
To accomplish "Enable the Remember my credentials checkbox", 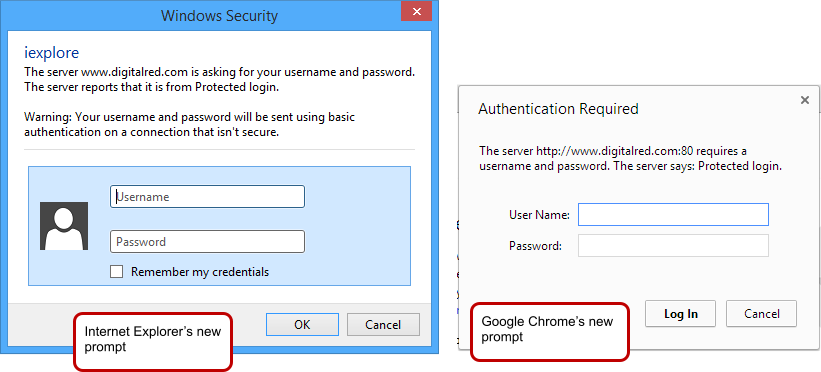I will click(x=116, y=271).
